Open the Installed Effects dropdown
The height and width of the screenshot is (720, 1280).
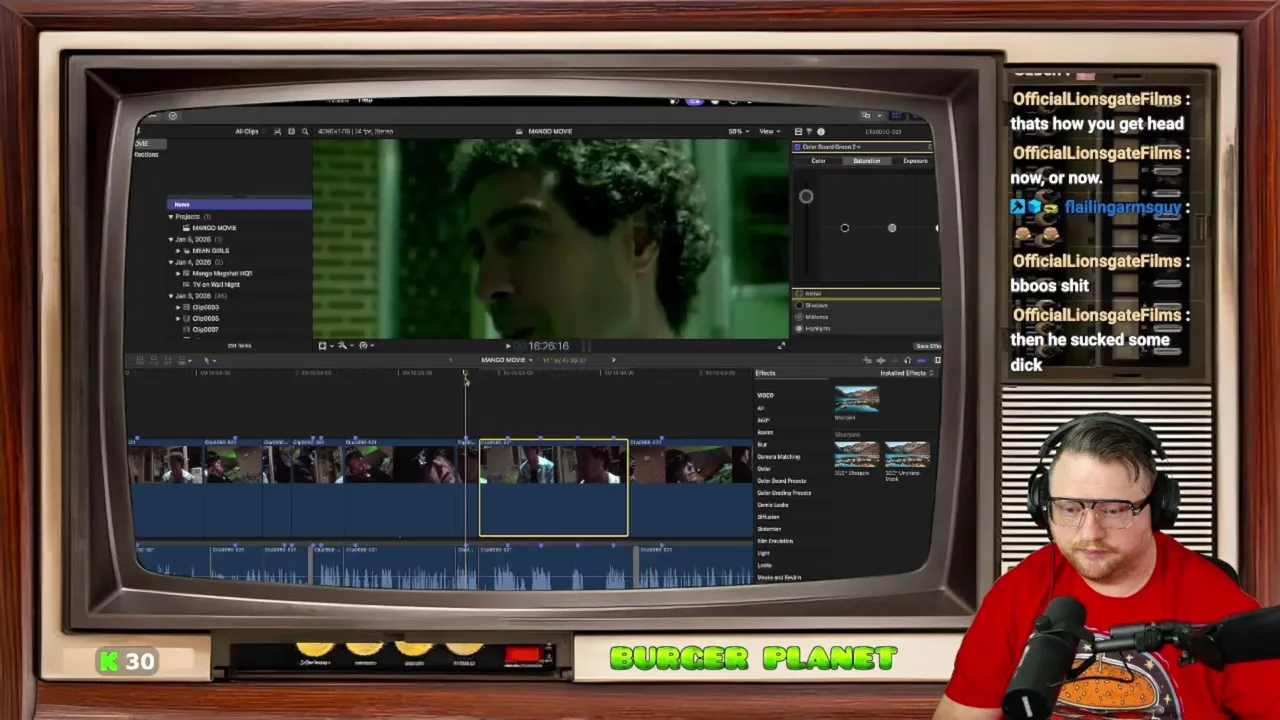906,373
